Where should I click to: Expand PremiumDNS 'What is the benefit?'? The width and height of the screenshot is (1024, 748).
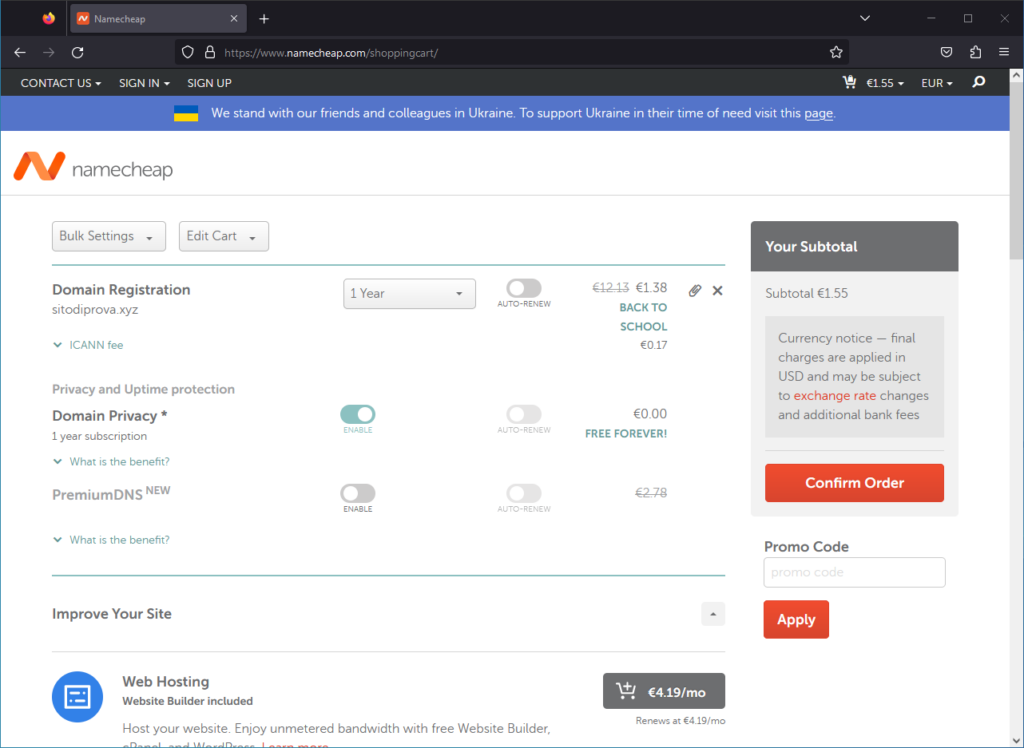(x=112, y=540)
